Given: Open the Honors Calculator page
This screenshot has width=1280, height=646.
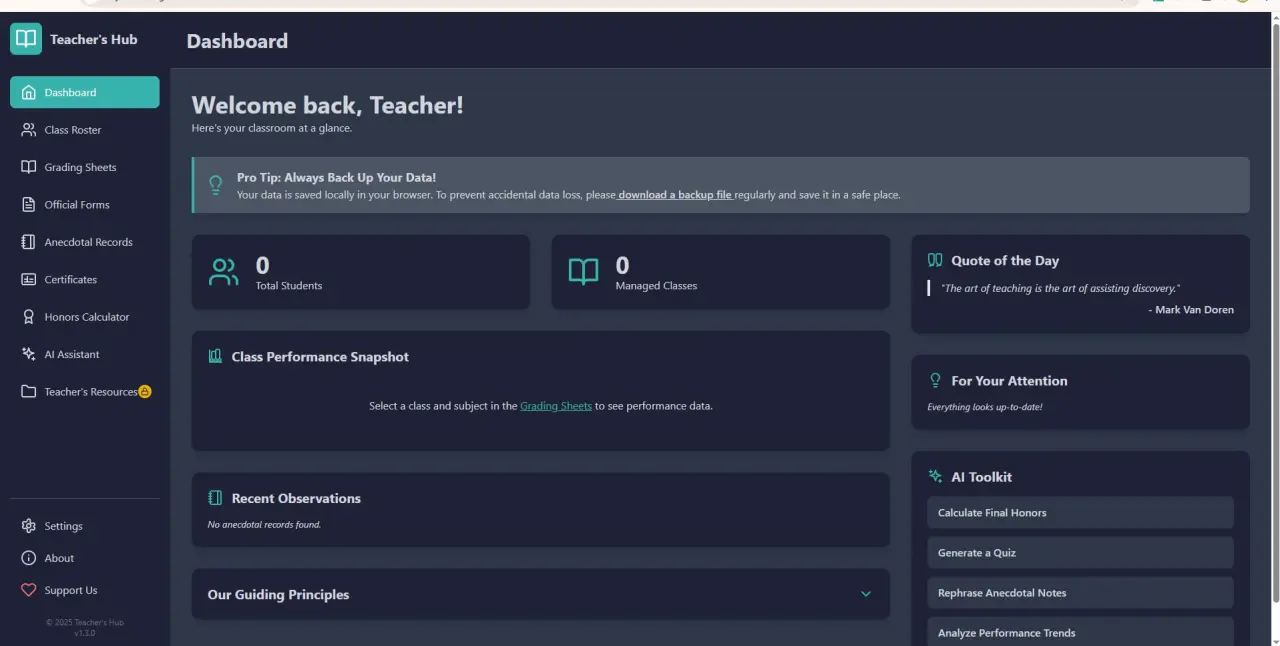Looking at the screenshot, I should tap(85, 317).
